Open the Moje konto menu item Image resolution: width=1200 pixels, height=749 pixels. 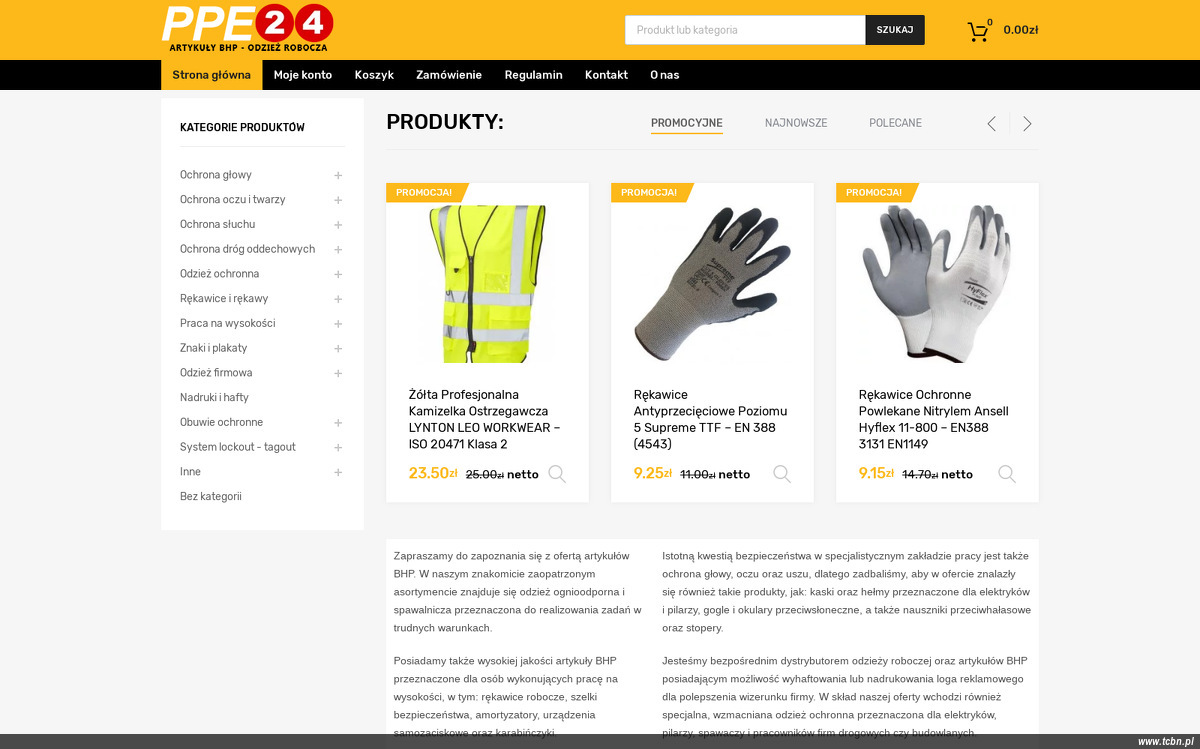[303, 75]
